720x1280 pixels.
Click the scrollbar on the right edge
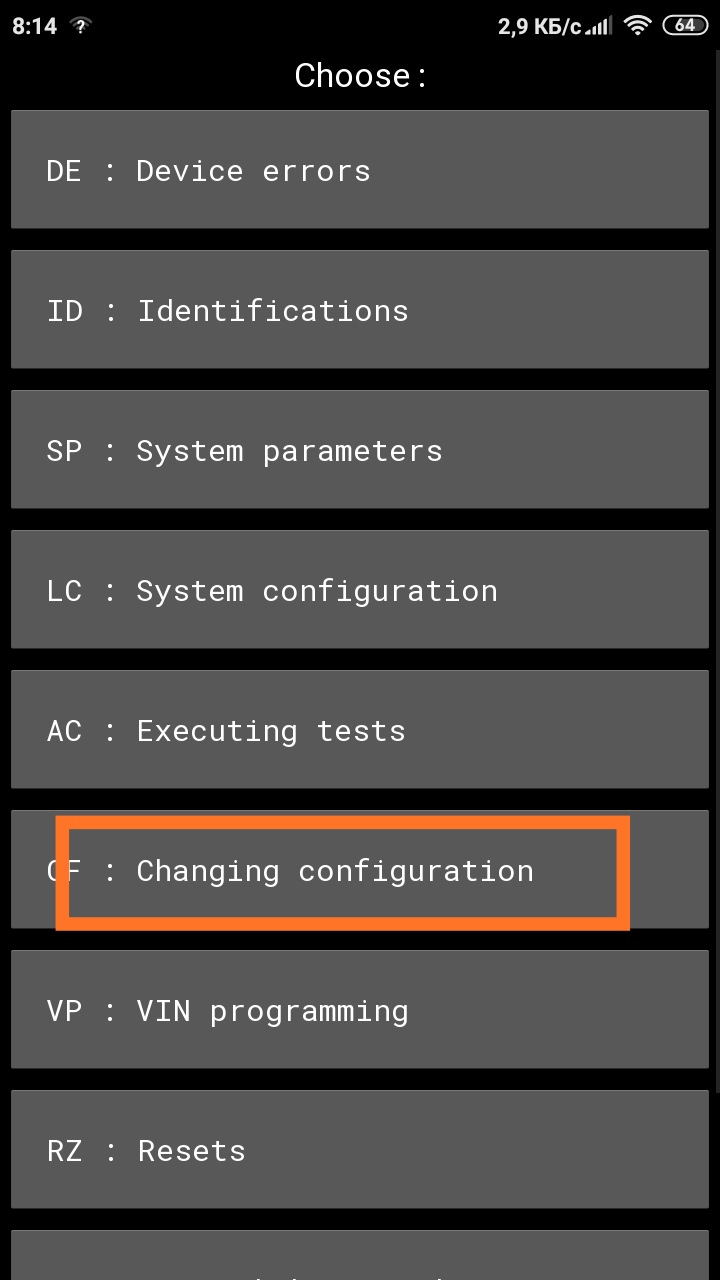tap(716, 600)
